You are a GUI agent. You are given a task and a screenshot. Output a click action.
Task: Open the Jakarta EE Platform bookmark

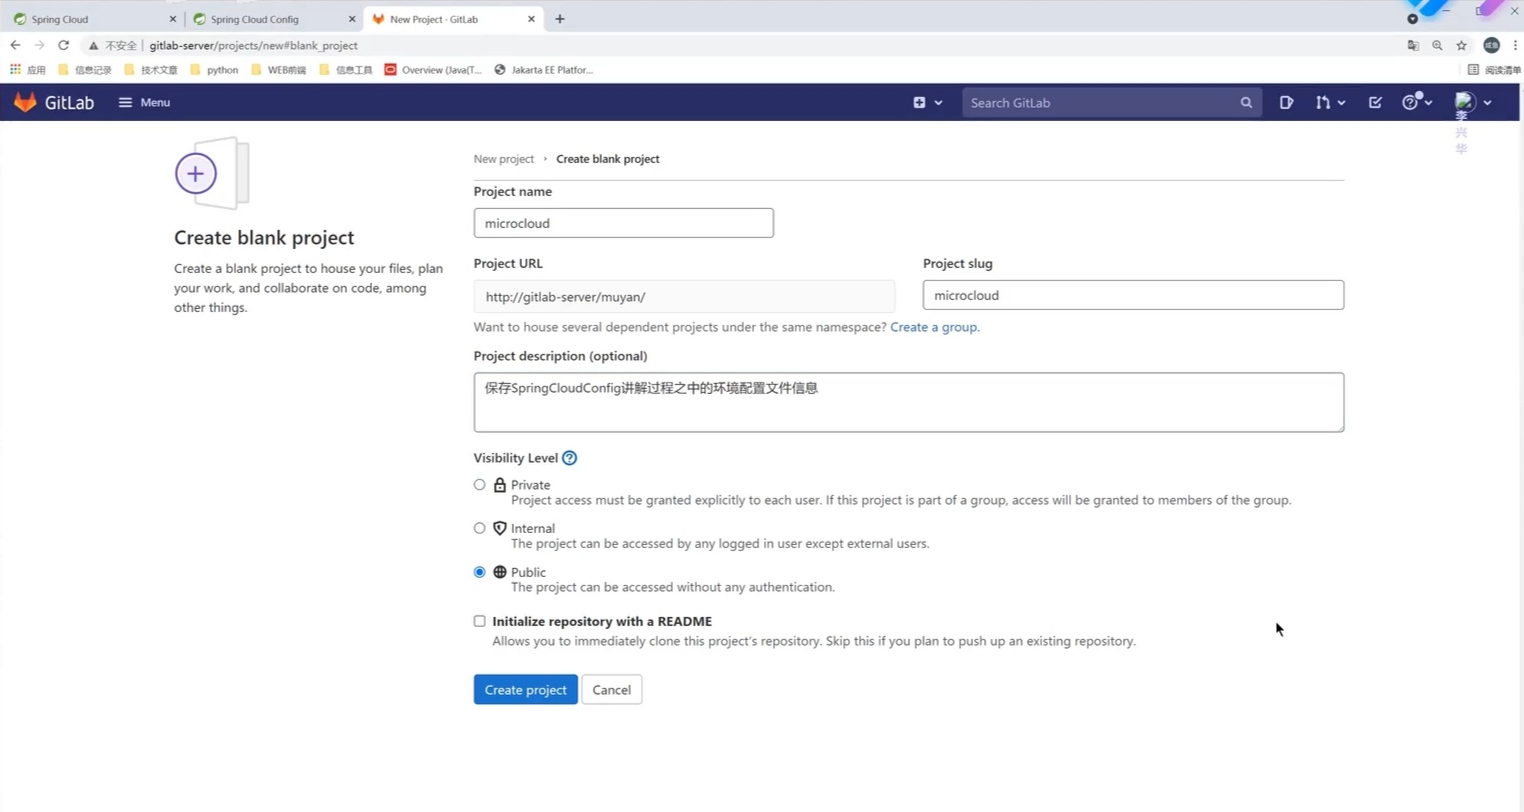click(544, 70)
